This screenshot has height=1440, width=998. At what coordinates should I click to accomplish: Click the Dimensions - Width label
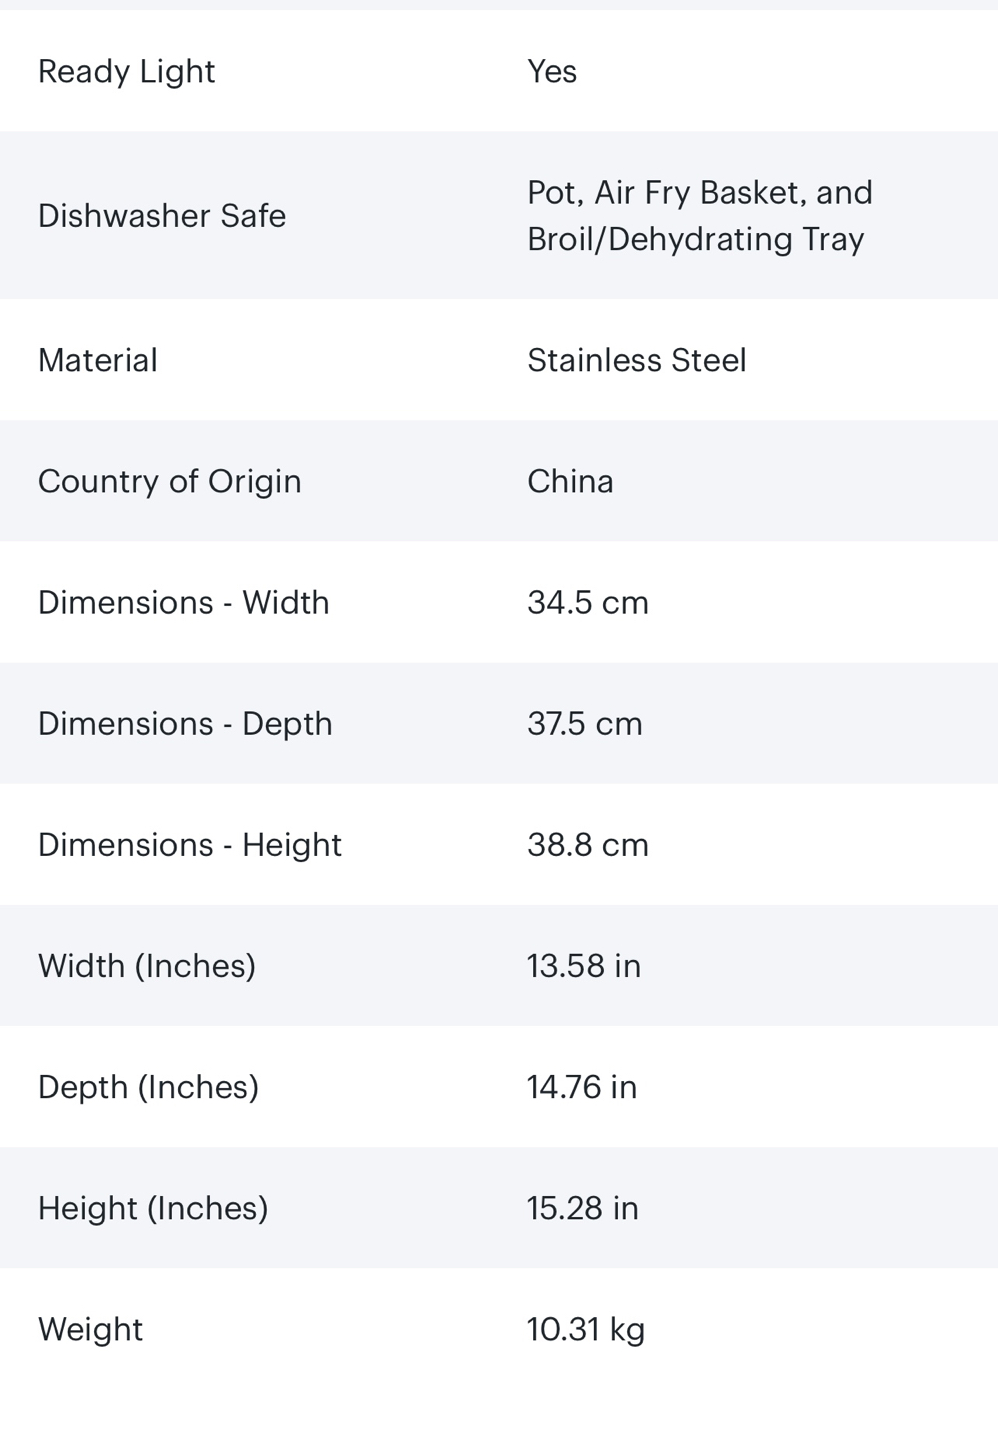[183, 602]
